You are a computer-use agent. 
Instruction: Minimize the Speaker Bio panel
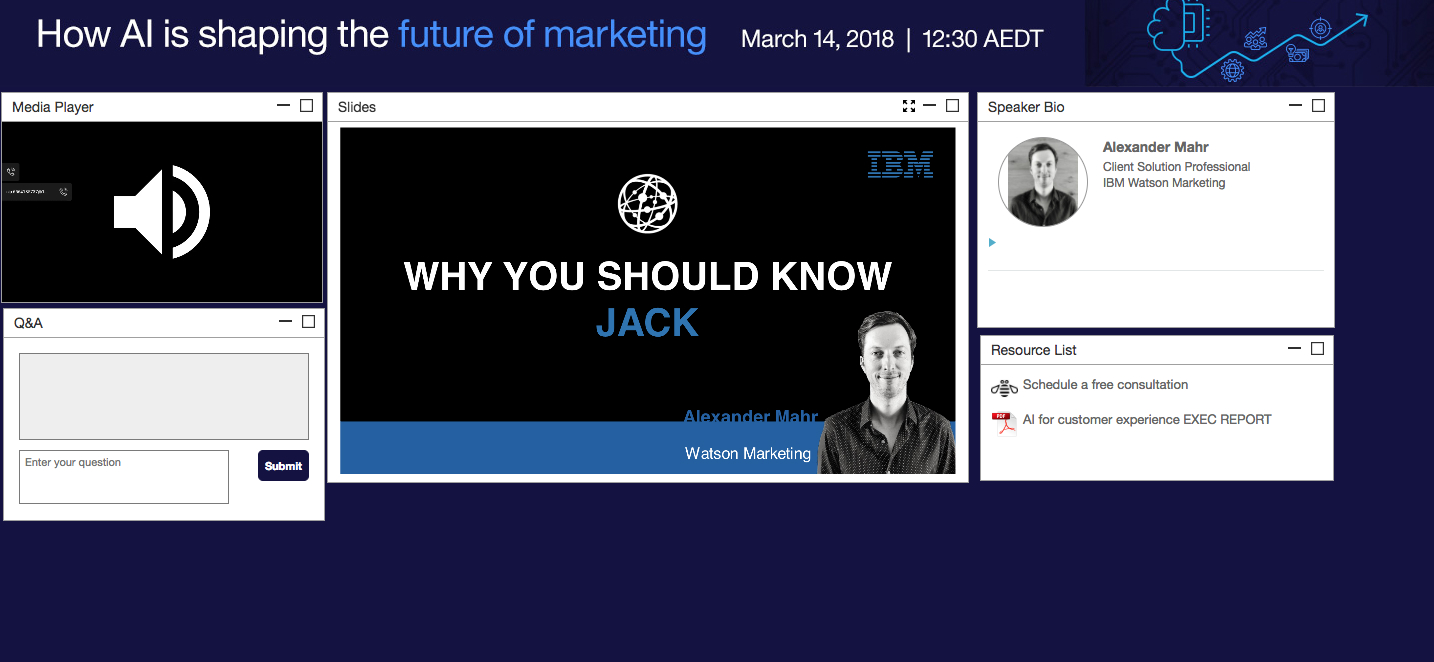(x=1296, y=105)
